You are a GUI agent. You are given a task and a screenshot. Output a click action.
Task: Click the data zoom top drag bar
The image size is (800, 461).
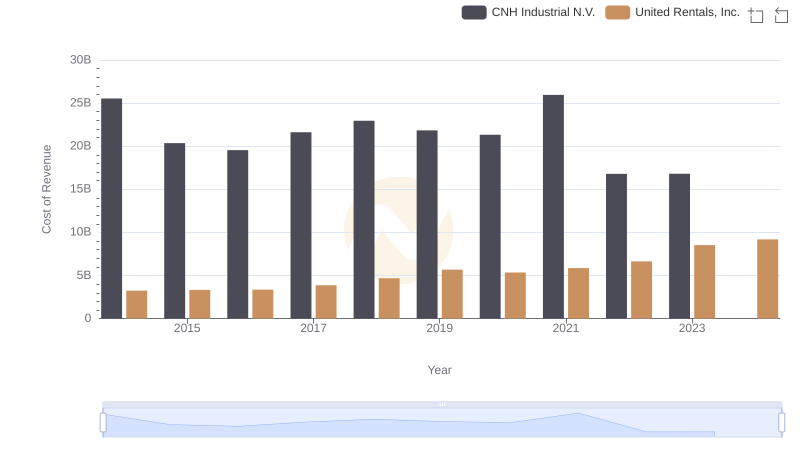[442, 404]
